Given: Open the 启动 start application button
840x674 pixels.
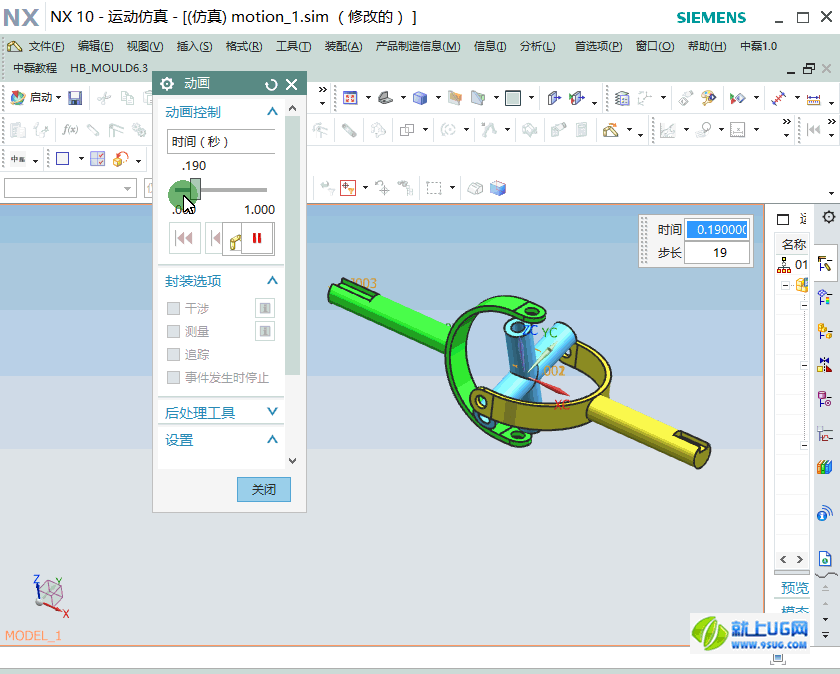Looking at the screenshot, I should click(35, 98).
